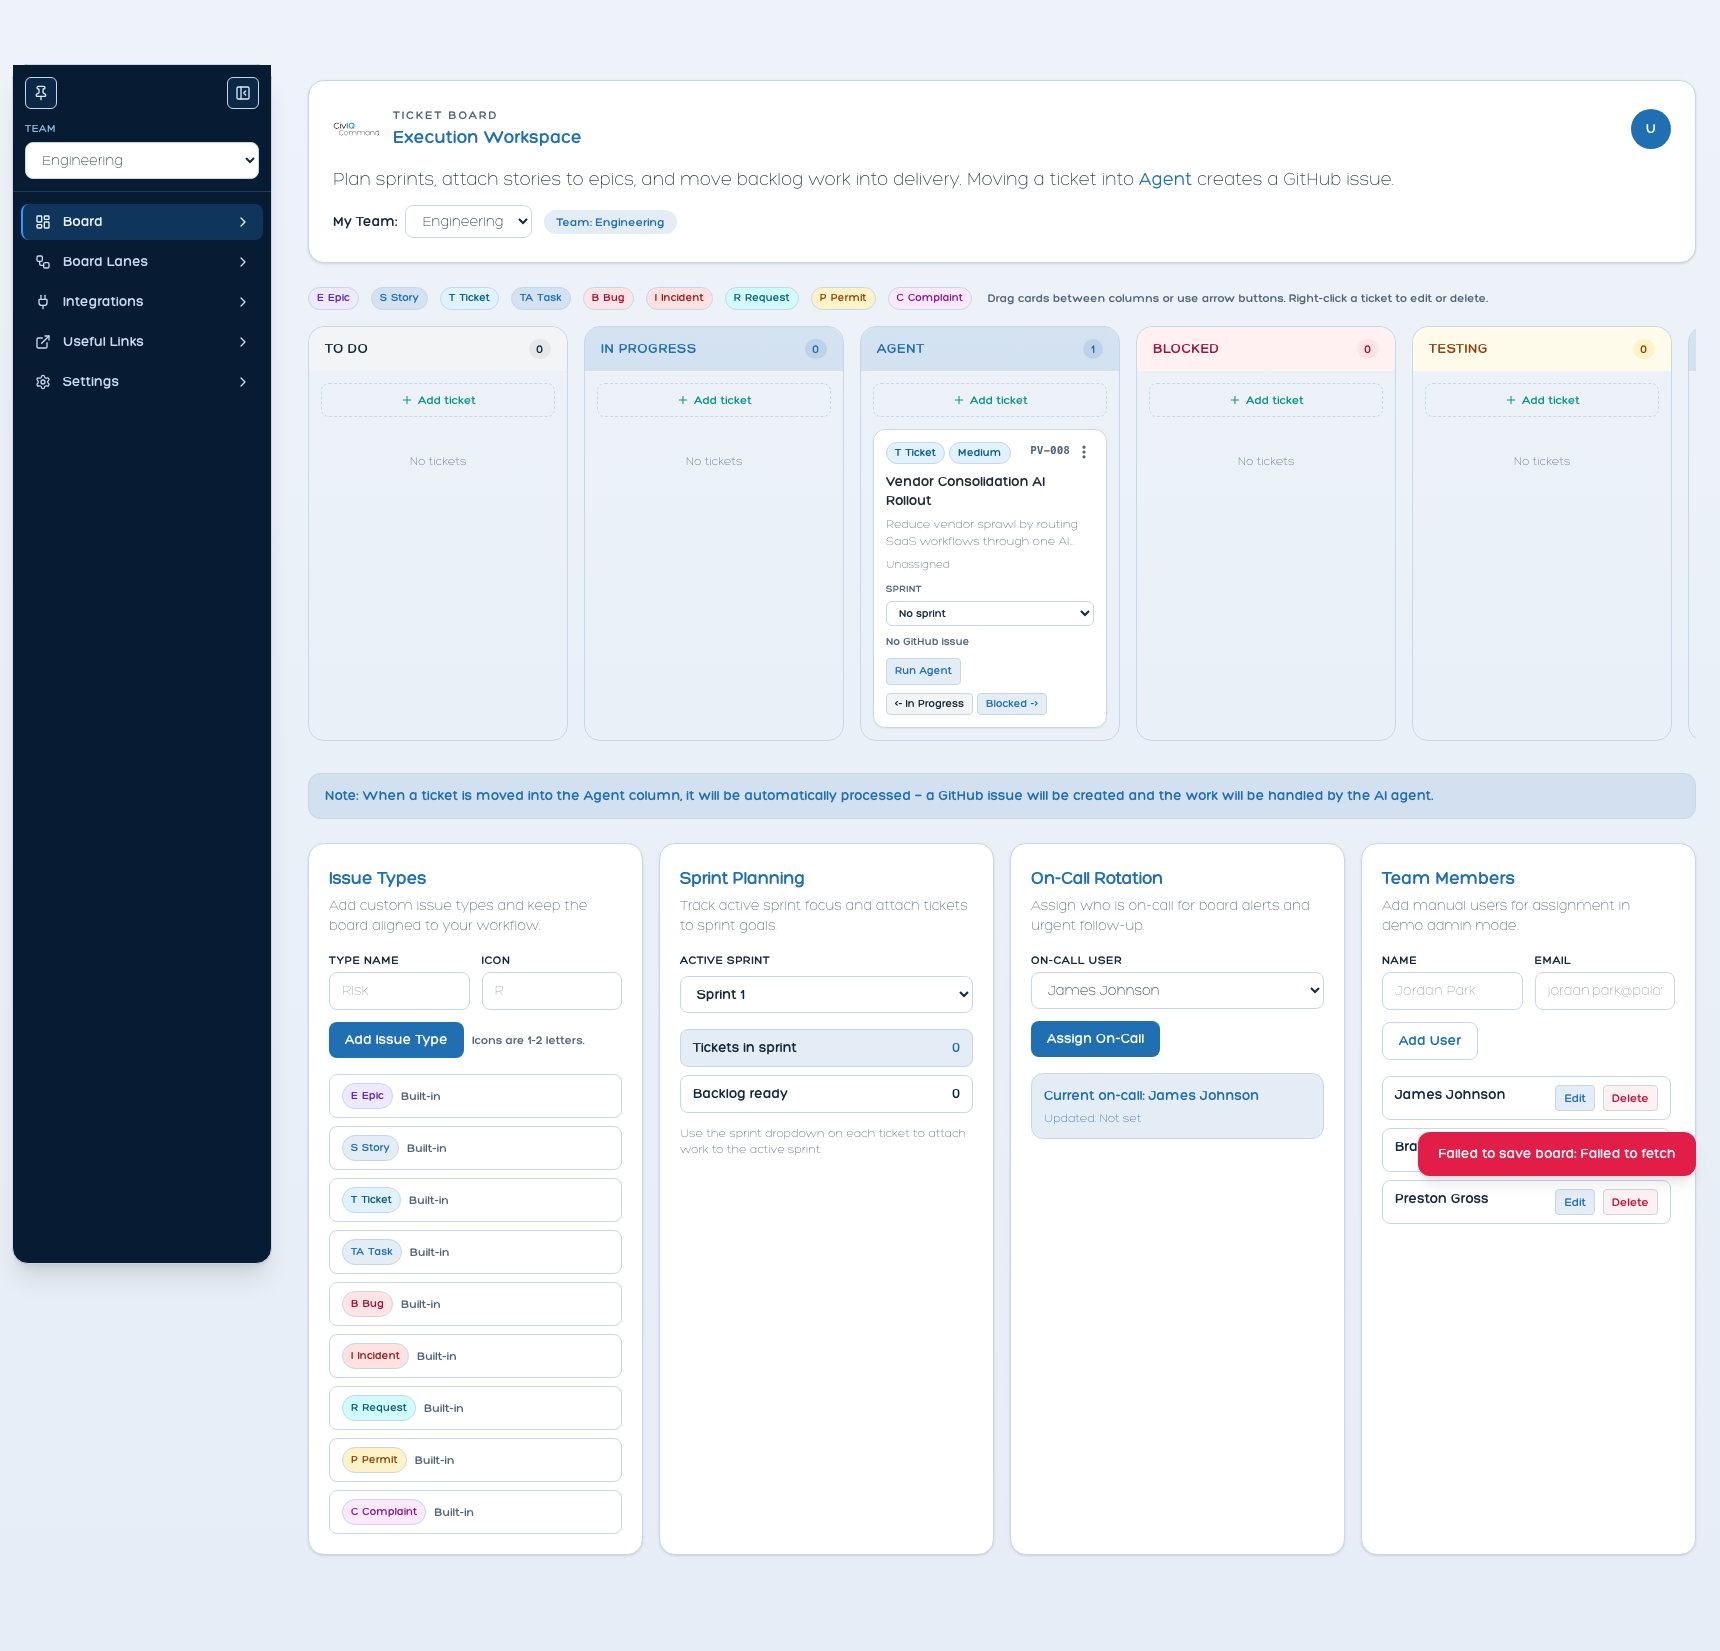Viewport: 1720px width, 1651px height.
Task: Click the external link icon beside Useful Links
Action: [42, 341]
